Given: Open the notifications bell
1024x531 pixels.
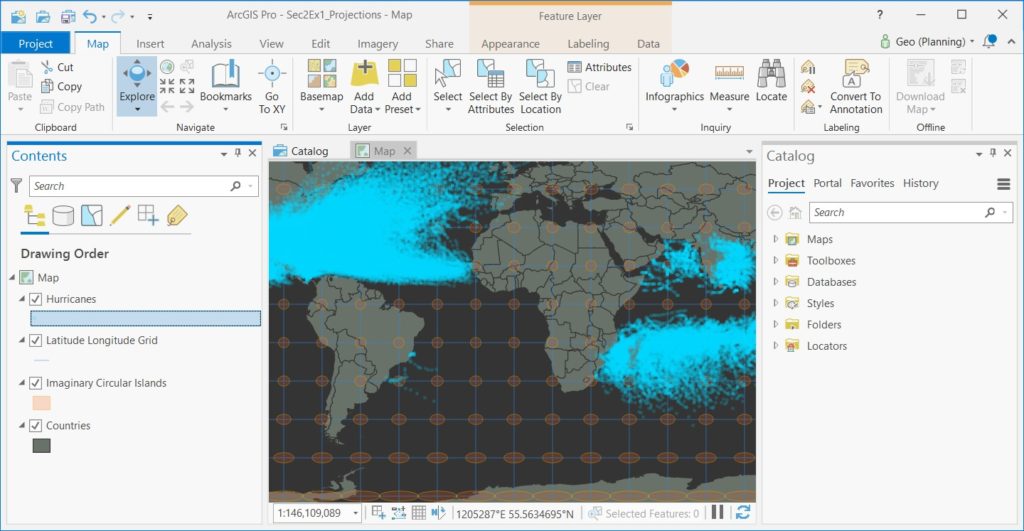Looking at the screenshot, I should coord(989,41).
